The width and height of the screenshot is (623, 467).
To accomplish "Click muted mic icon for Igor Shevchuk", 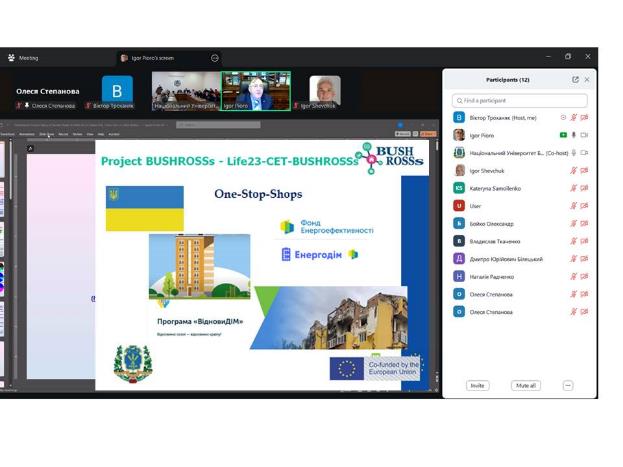I will coord(574,171).
